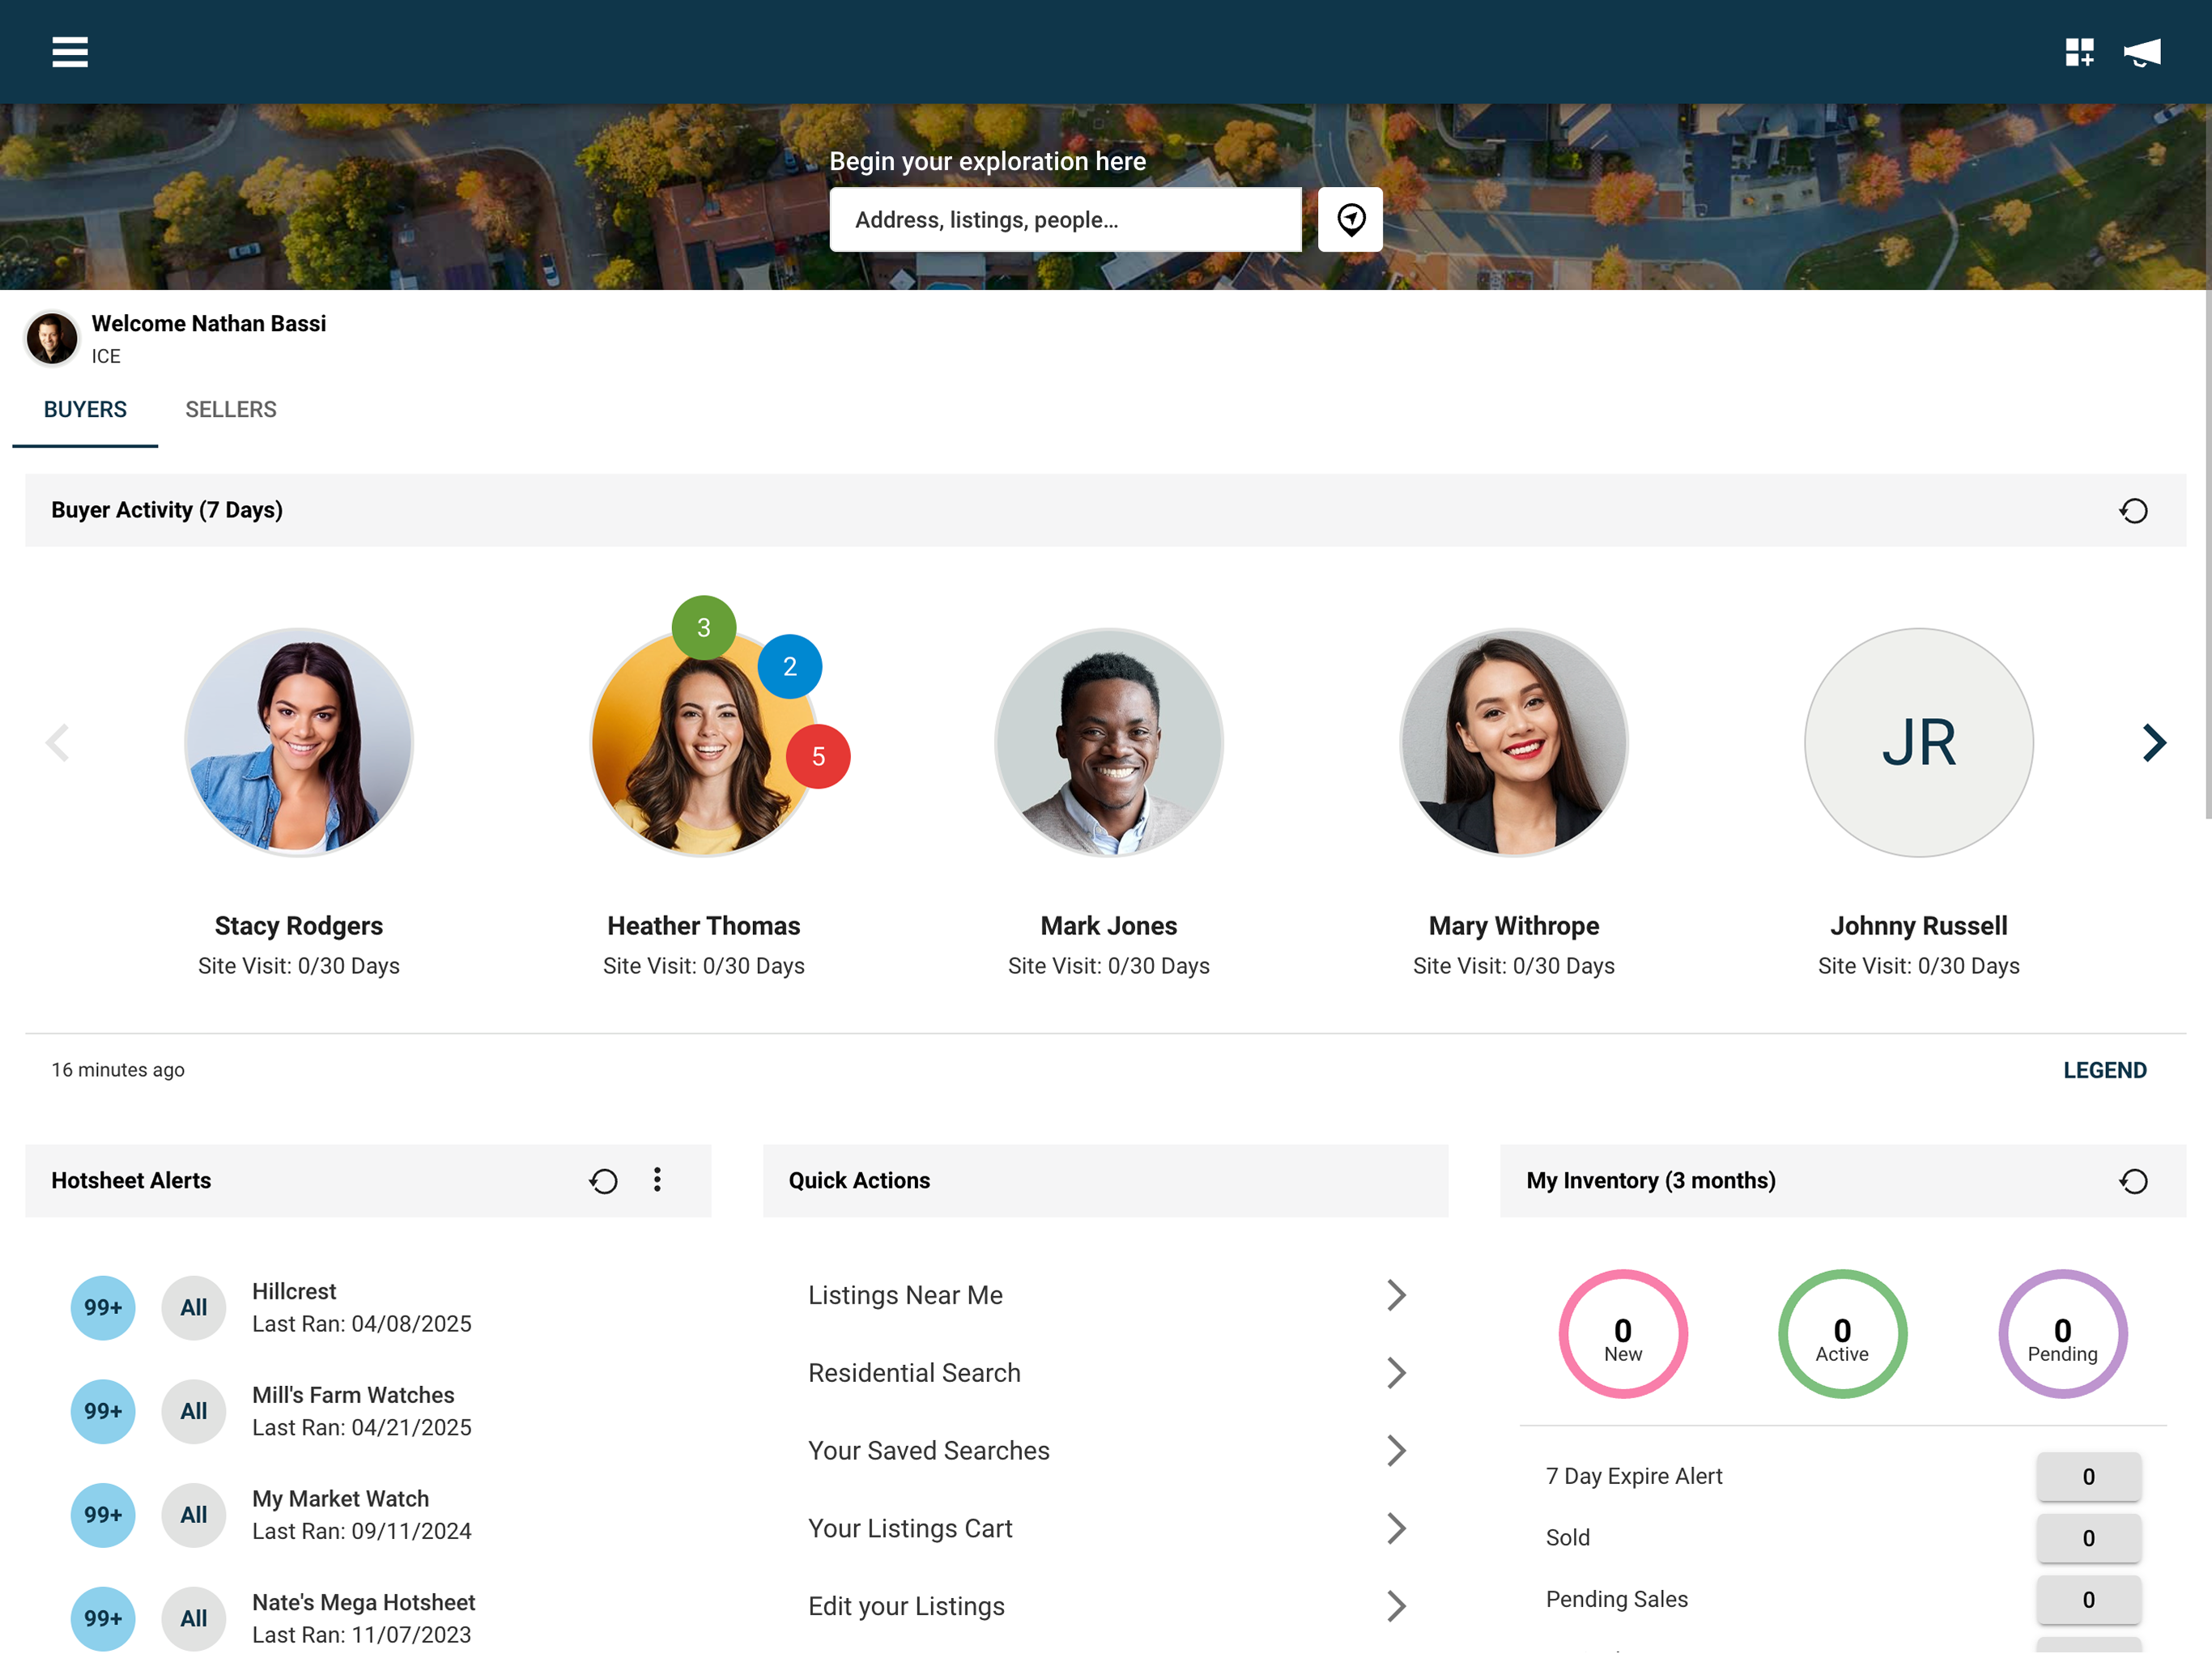Open Your Listings Cart chevron
Viewport: 2212px width, 1658px height.
click(x=1397, y=1529)
